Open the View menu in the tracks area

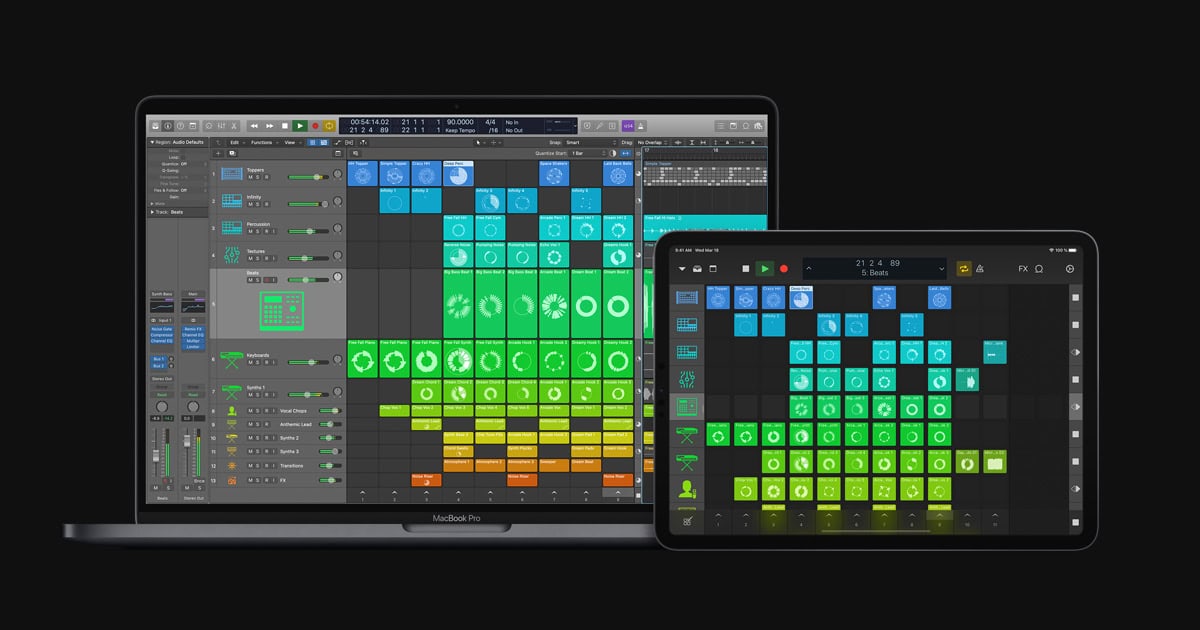[290, 142]
